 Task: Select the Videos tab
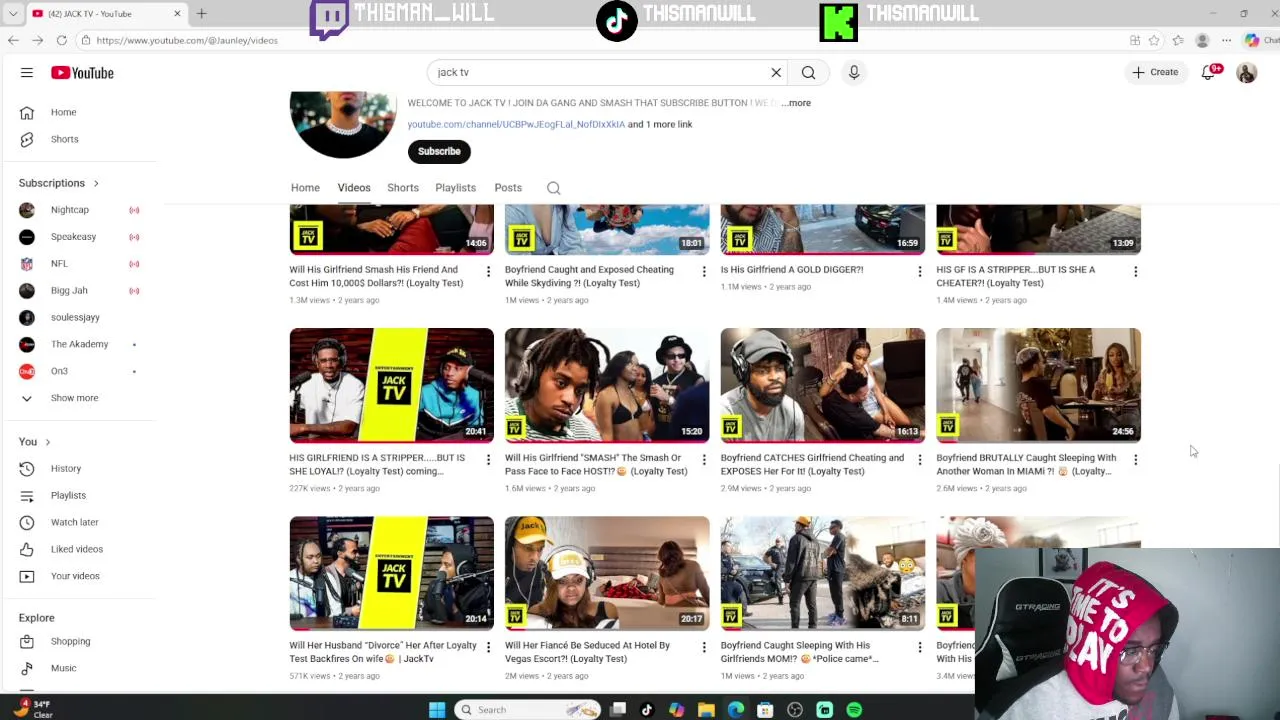point(354,188)
